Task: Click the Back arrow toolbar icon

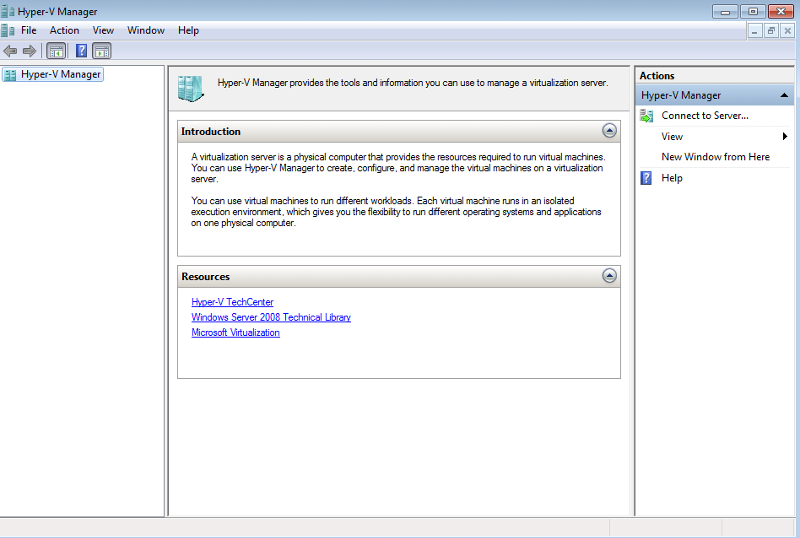Action: point(10,51)
